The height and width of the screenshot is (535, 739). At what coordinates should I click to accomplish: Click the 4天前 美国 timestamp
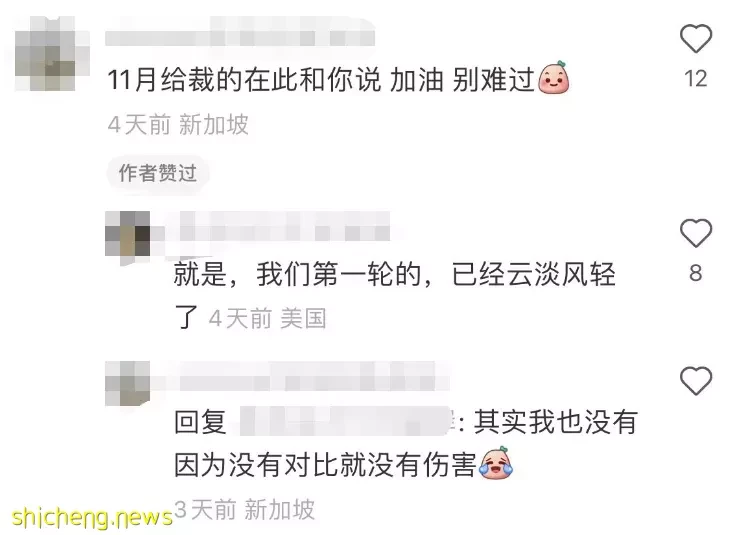tap(267, 319)
